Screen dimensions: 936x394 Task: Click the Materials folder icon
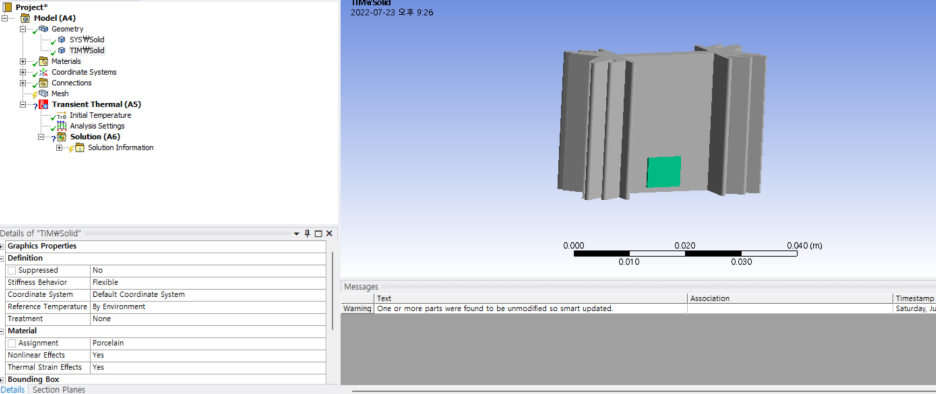click(x=44, y=61)
